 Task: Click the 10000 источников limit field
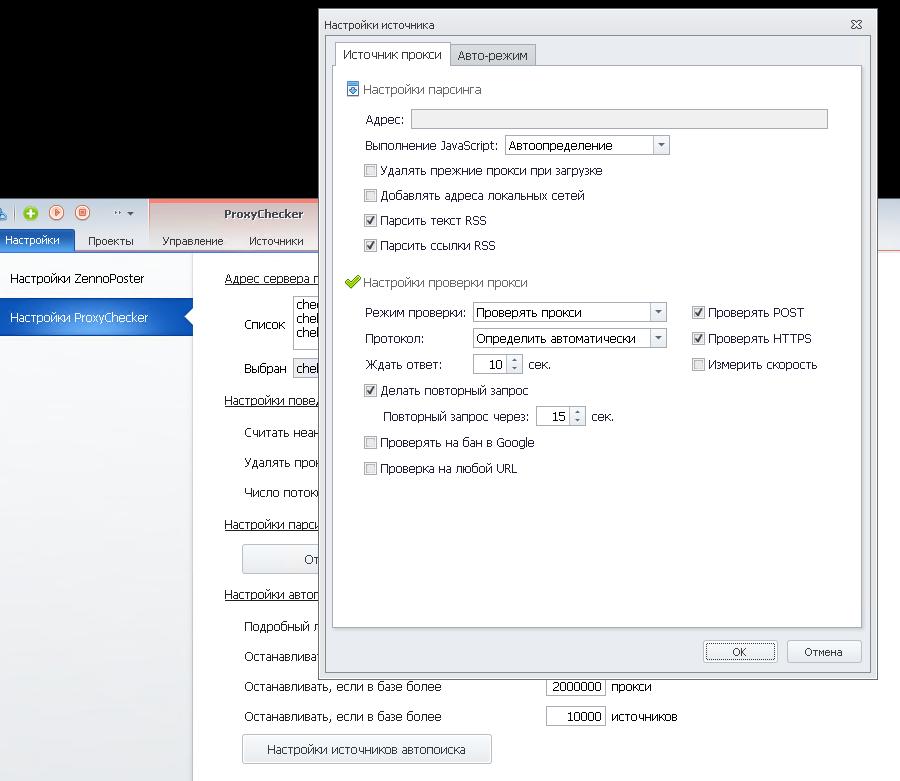pos(576,717)
